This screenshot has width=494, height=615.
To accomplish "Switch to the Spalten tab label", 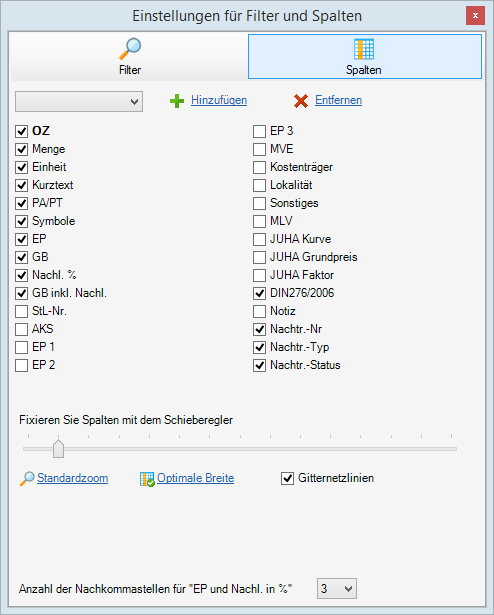I will pyautogui.click(x=364, y=70).
